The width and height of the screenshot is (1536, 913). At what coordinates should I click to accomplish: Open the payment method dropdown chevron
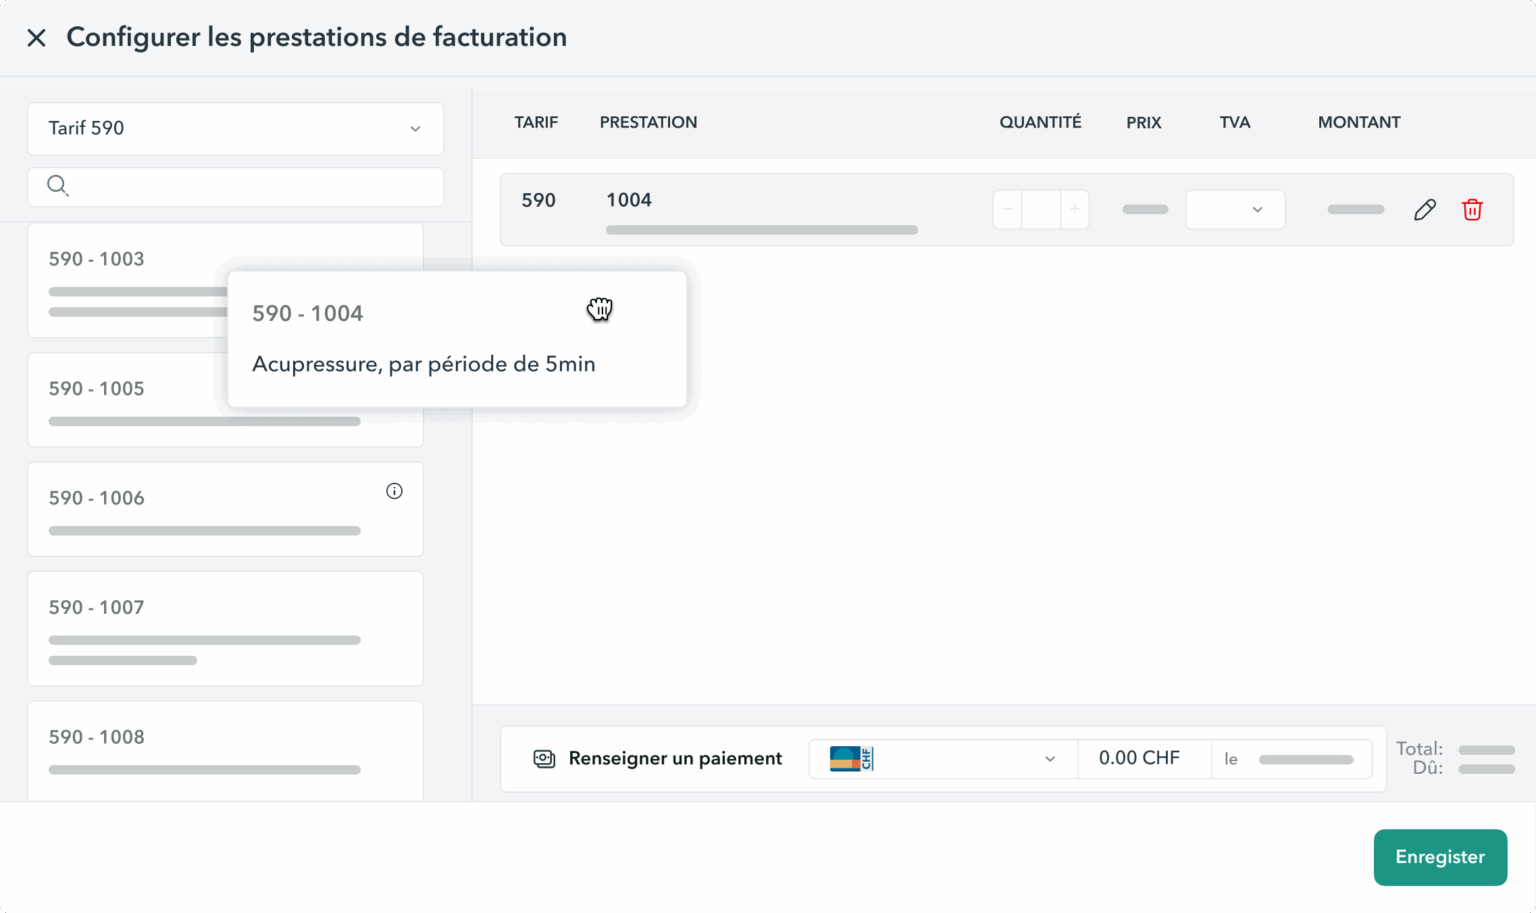[x=1050, y=759]
